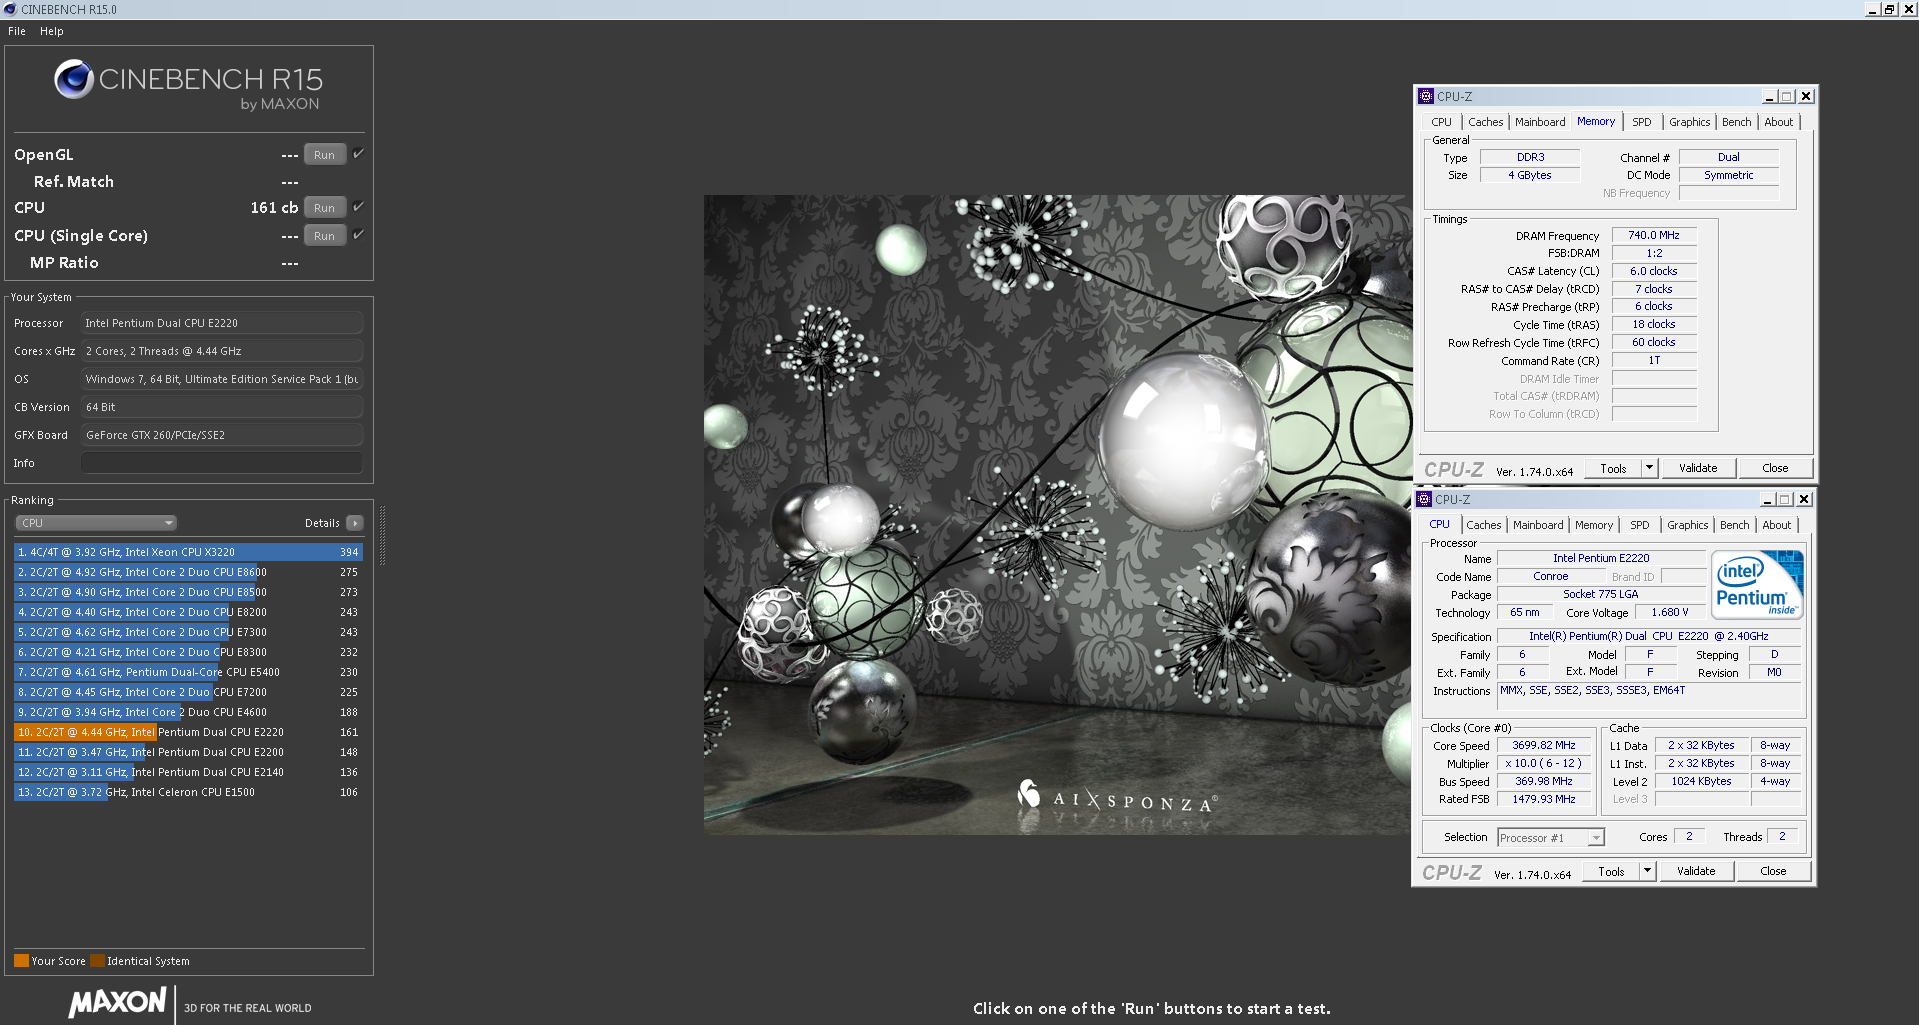Viewport: 1919px width, 1025px height.
Task: Open the Processor #1 selection dropdown
Action: 1550,838
